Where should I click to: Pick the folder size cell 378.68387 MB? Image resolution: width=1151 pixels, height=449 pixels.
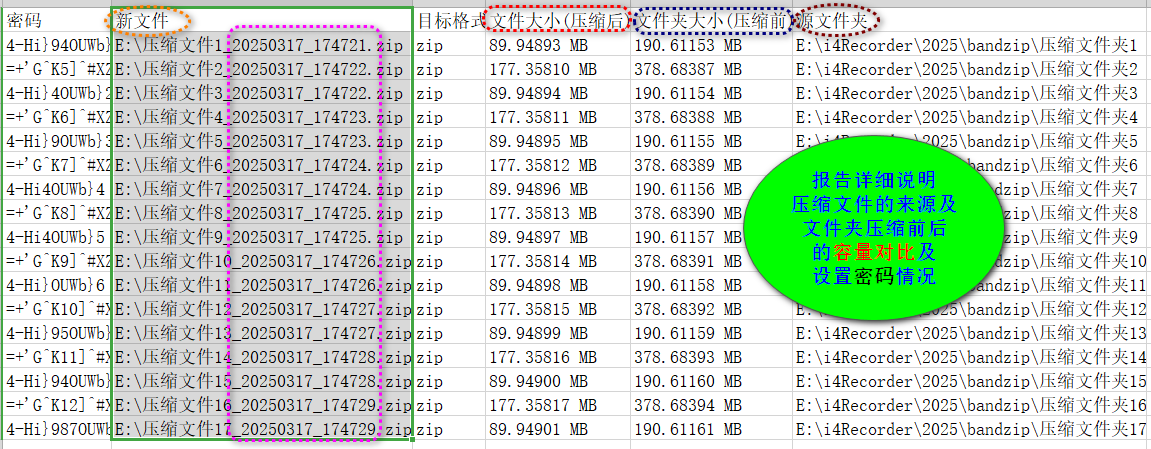pos(711,70)
